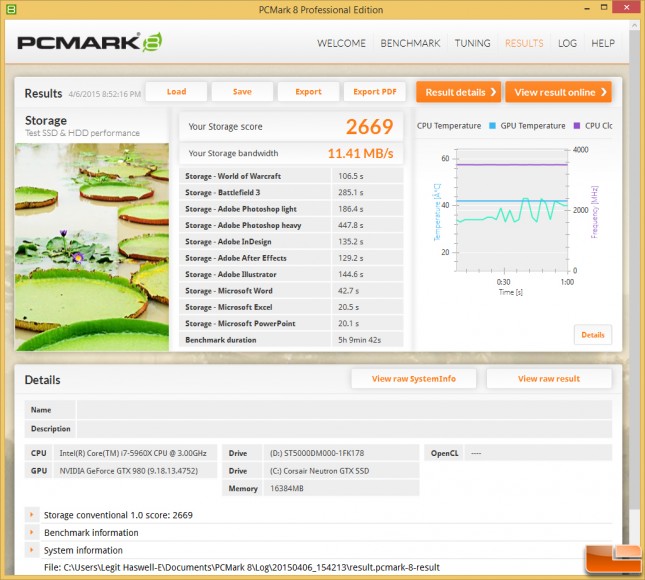Click the Load button

(176, 92)
